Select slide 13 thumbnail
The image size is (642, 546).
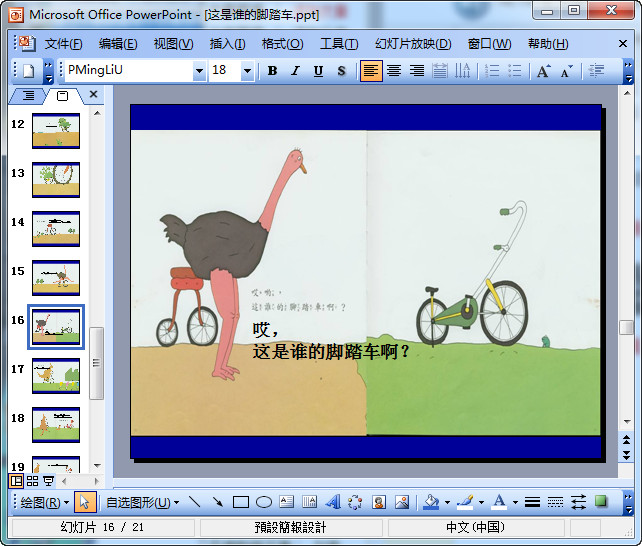point(56,180)
